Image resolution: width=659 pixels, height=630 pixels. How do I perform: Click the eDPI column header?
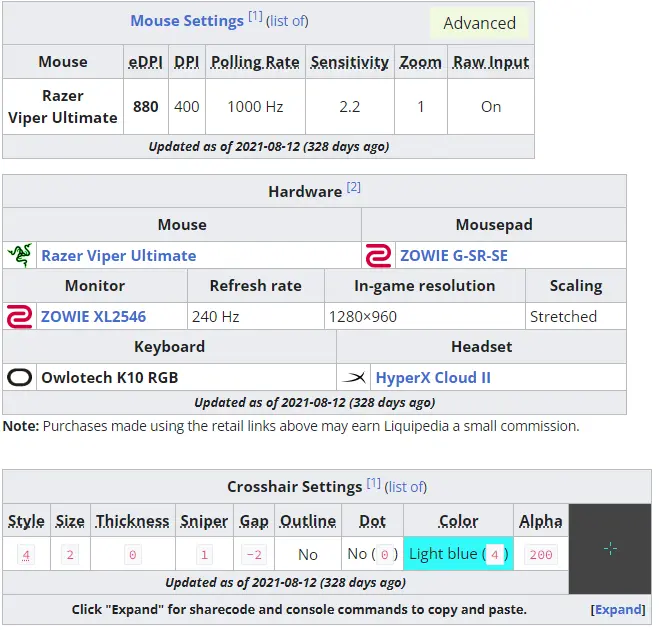coord(145,62)
